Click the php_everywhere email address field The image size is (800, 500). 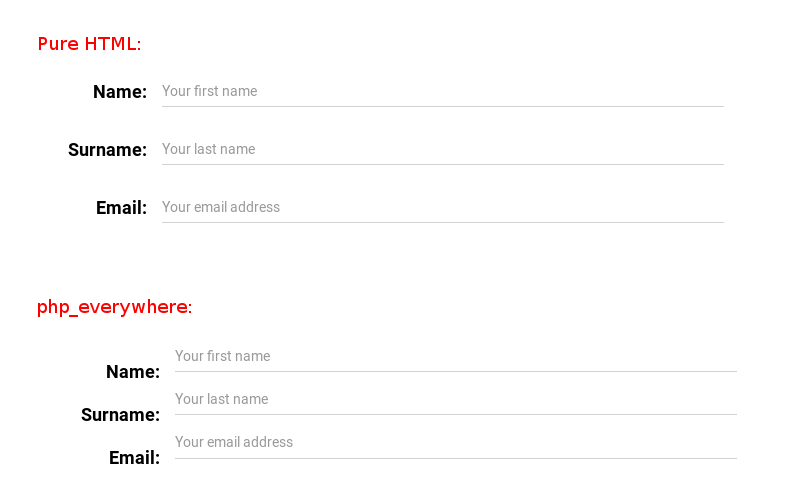coord(456,443)
